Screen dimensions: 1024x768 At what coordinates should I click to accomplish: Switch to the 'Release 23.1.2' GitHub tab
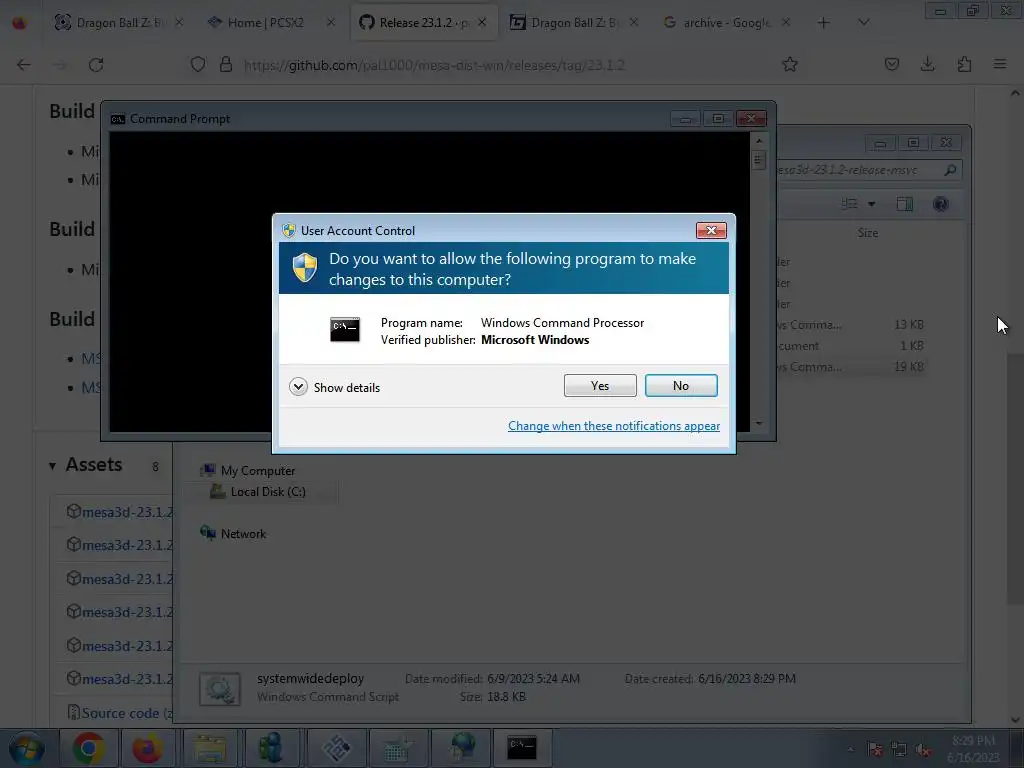(x=423, y=23)
